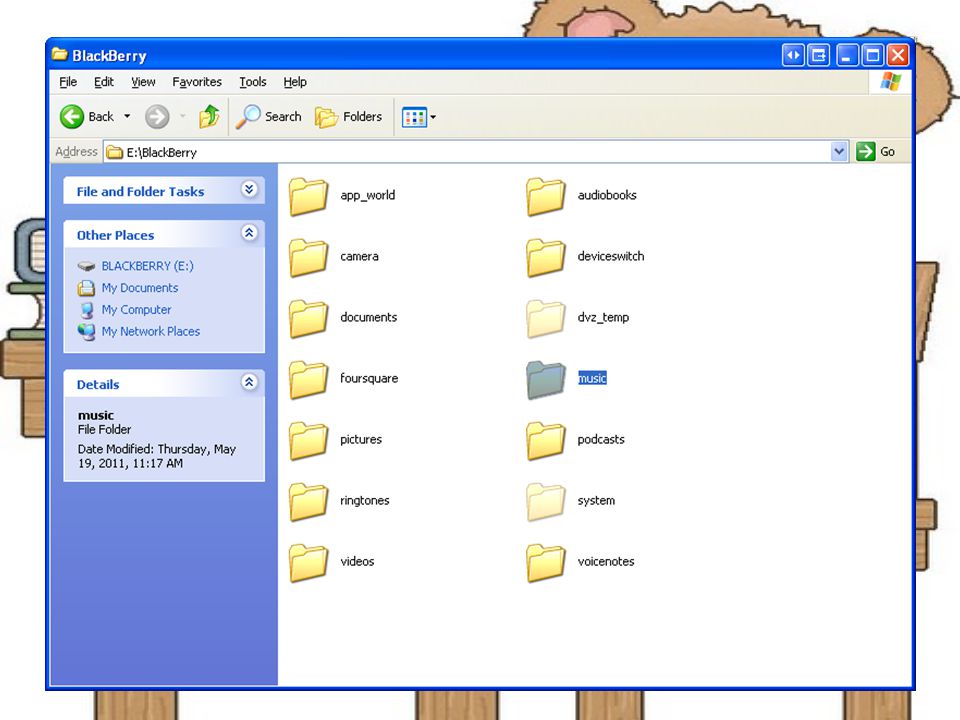Click the deviceswitch folder name
The image size is (960, 720).
click(x=610, y=257)
